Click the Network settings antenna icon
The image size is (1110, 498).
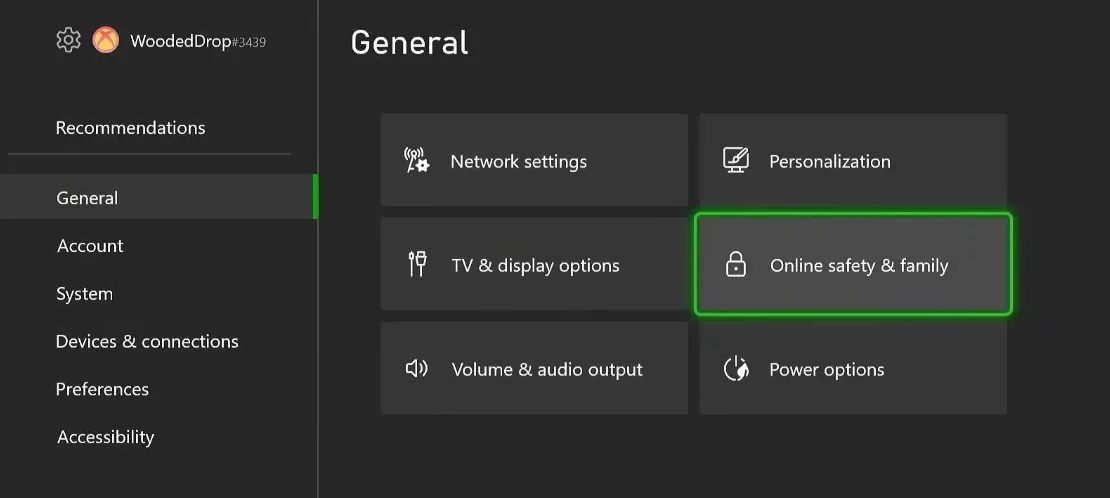point(416,161)
